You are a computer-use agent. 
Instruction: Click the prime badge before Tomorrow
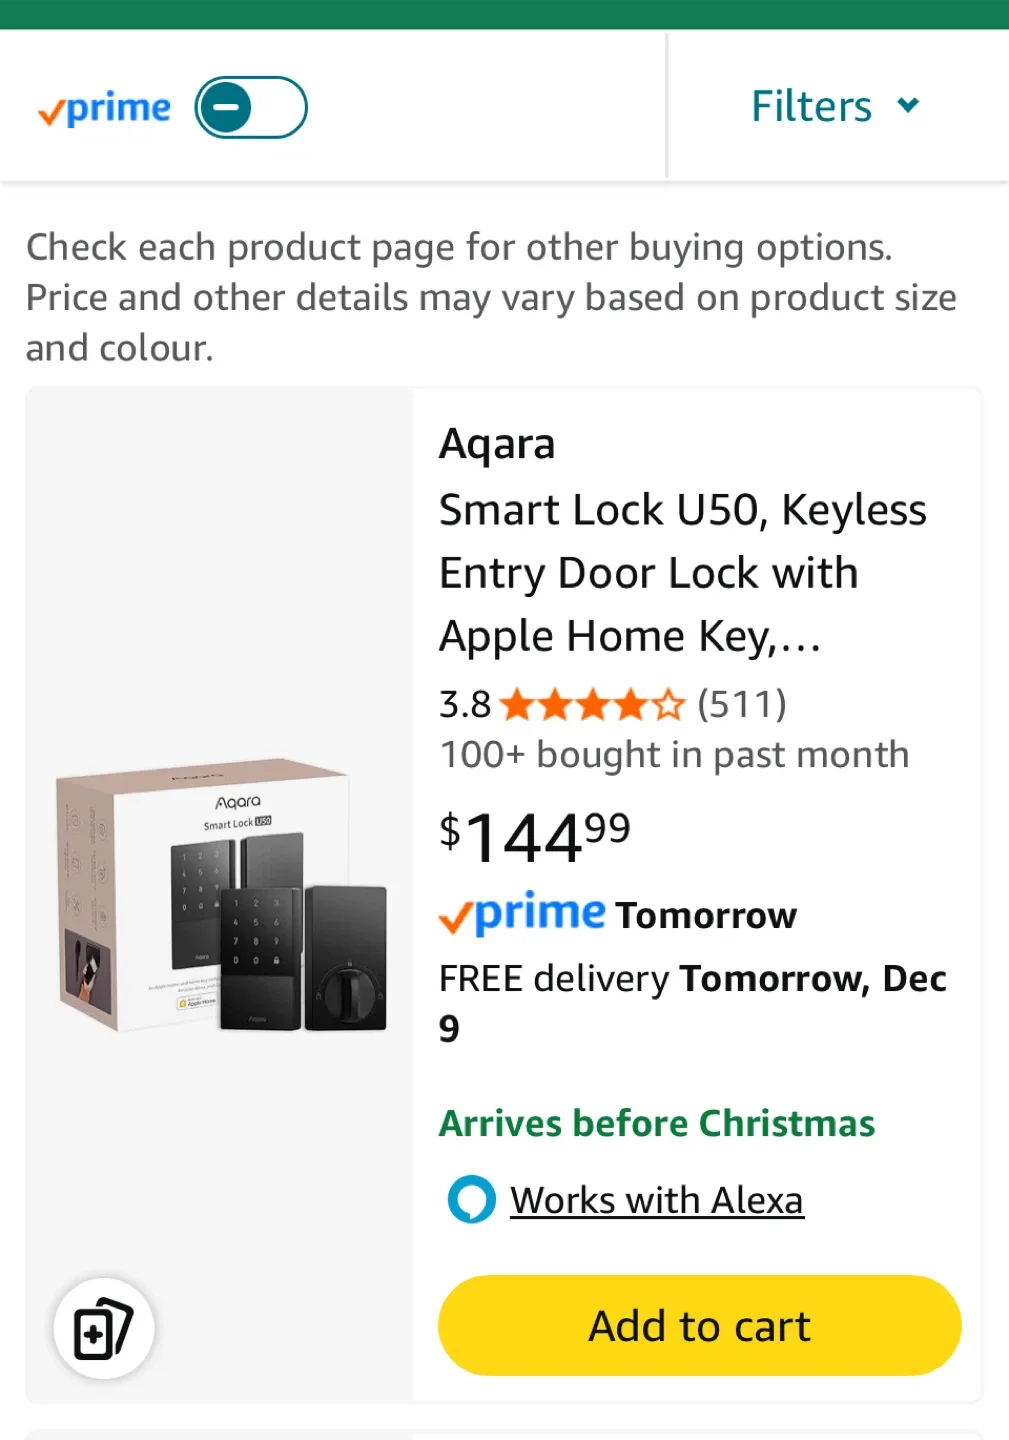click(x=520, y=913)
